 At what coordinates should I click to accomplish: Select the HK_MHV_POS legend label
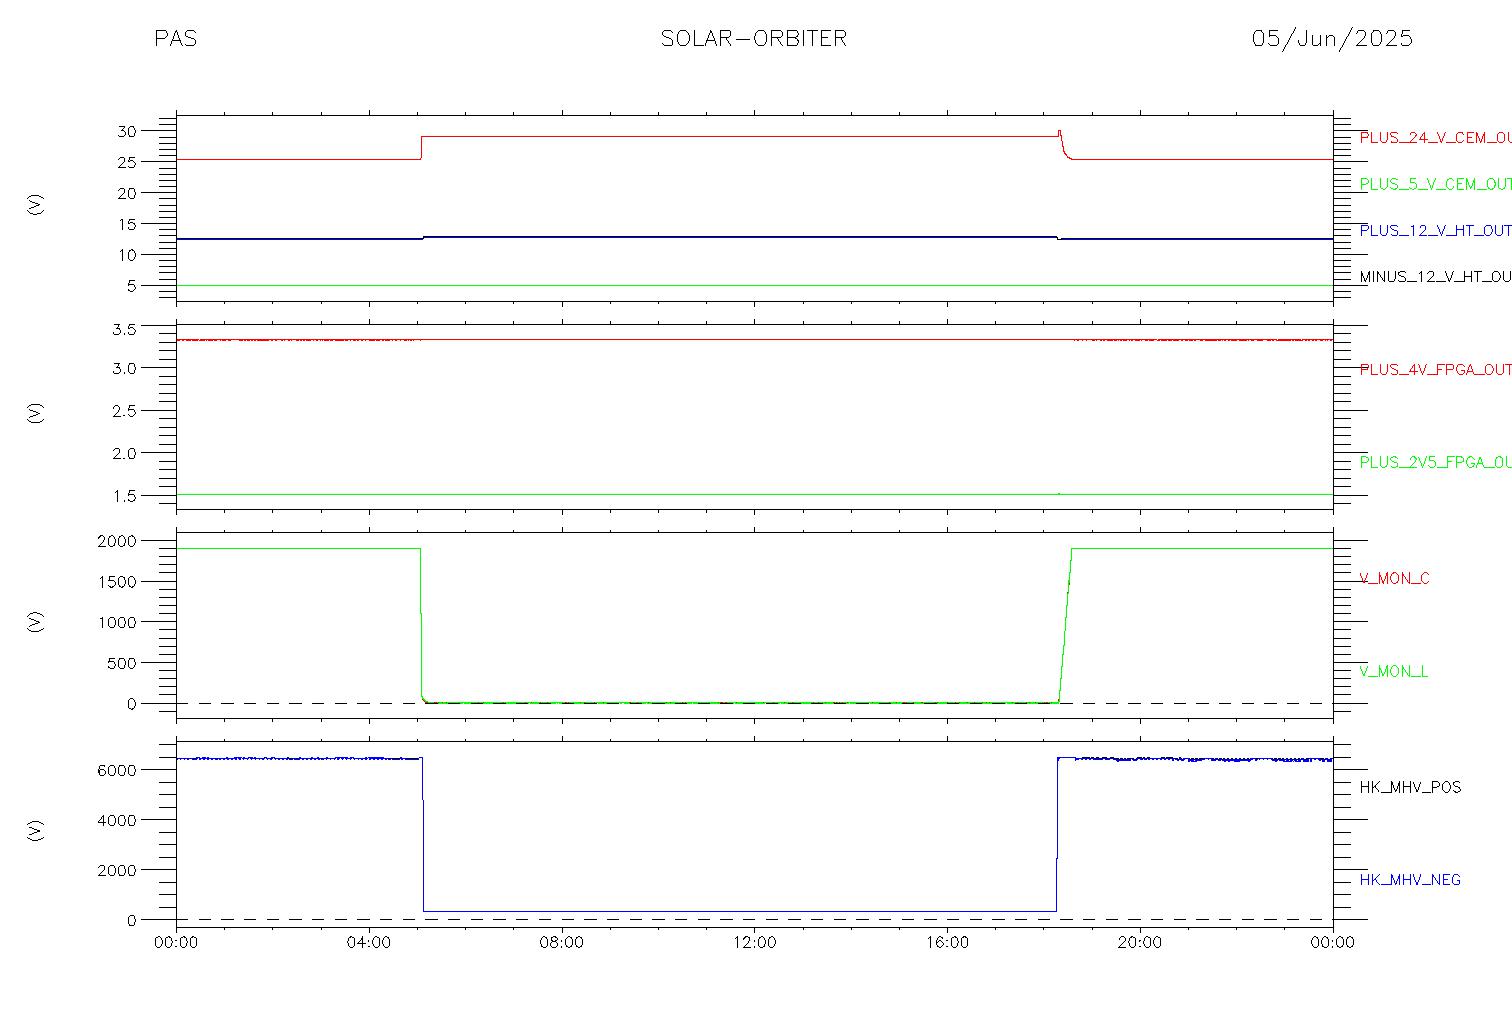click(1410, 787)
